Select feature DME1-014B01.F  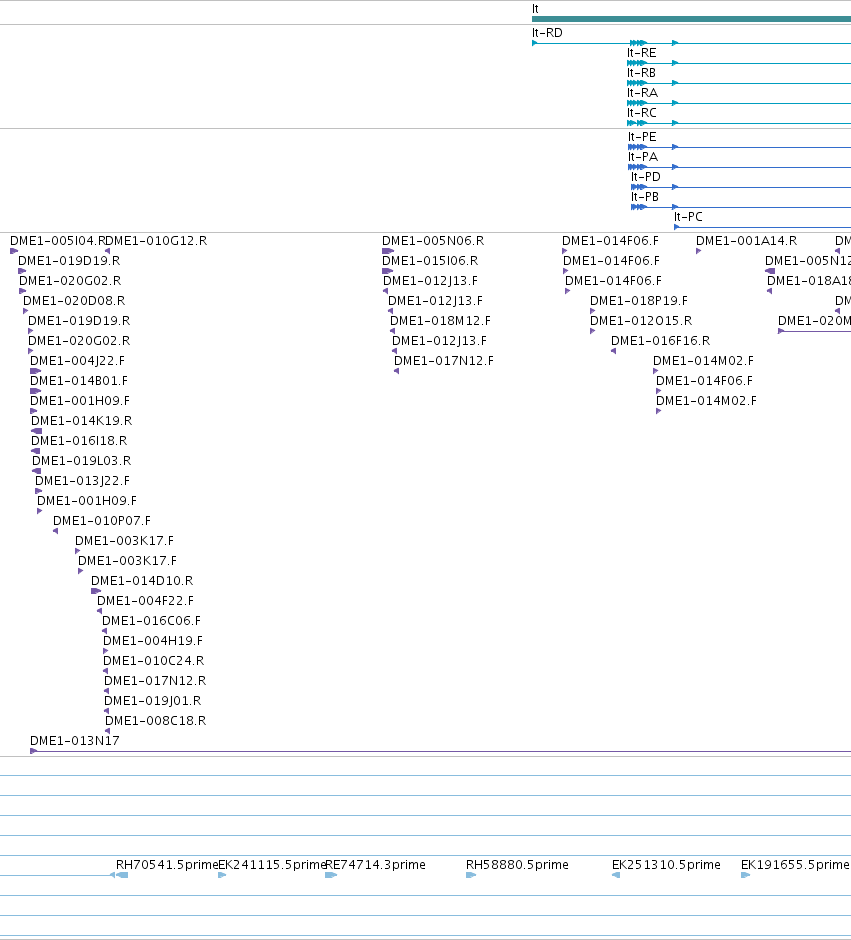[x=79, y=381]
